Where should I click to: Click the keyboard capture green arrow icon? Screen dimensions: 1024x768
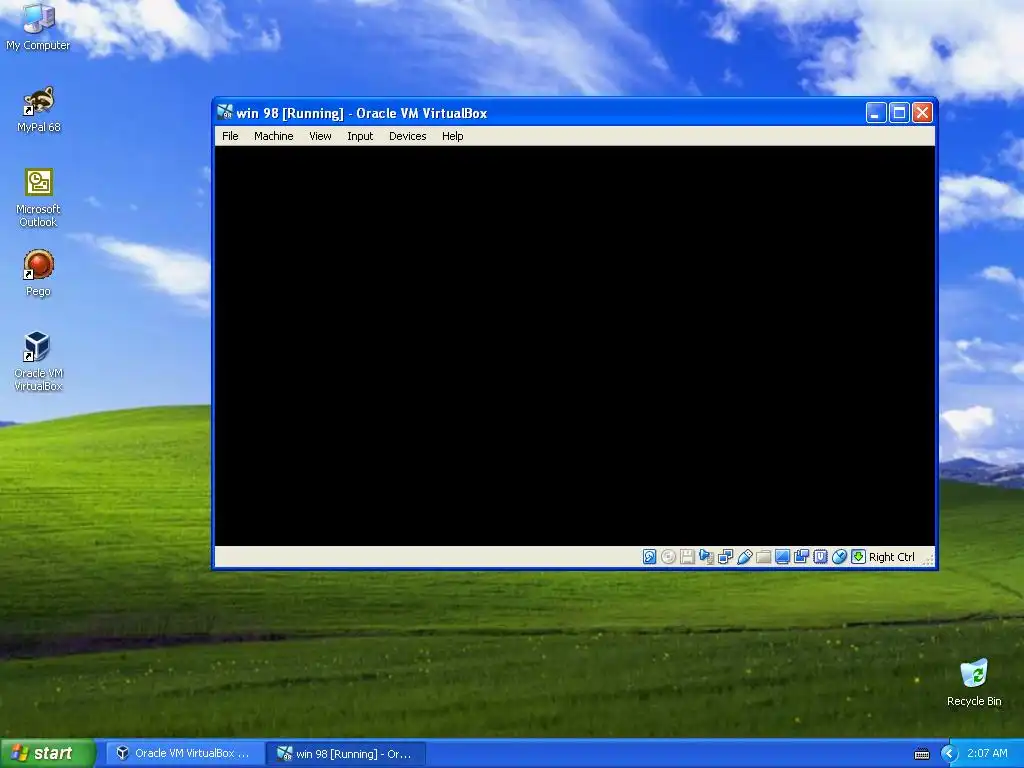pyautogui.click(x=858, y=556)
